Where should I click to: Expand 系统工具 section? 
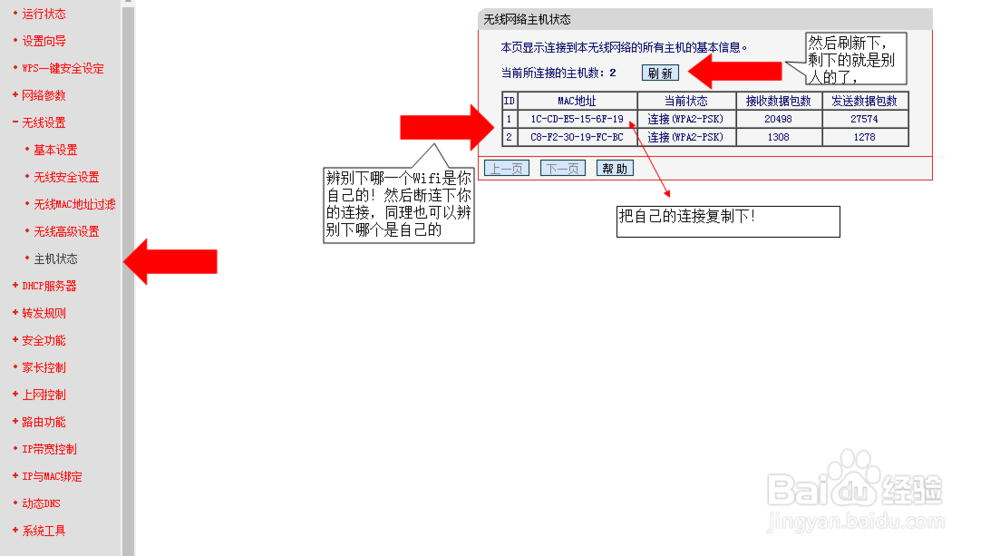pos(43,530)
